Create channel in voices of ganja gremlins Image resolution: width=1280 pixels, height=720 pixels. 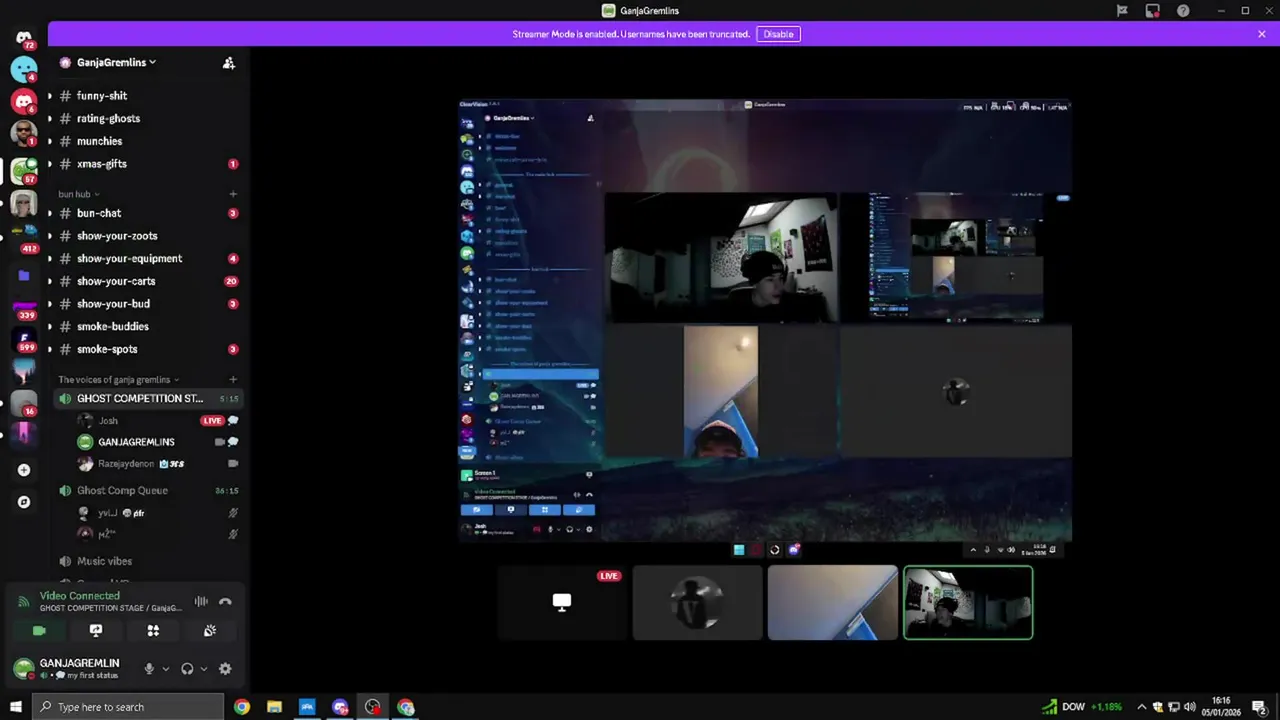233,380
